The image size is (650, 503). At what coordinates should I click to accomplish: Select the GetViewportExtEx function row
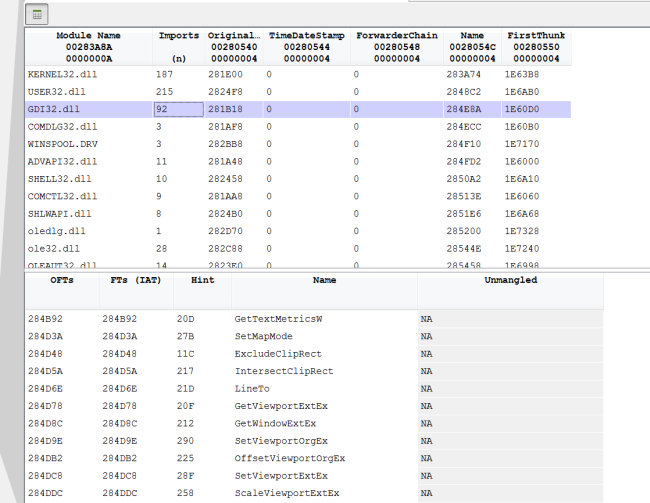[x=314, y=406]
